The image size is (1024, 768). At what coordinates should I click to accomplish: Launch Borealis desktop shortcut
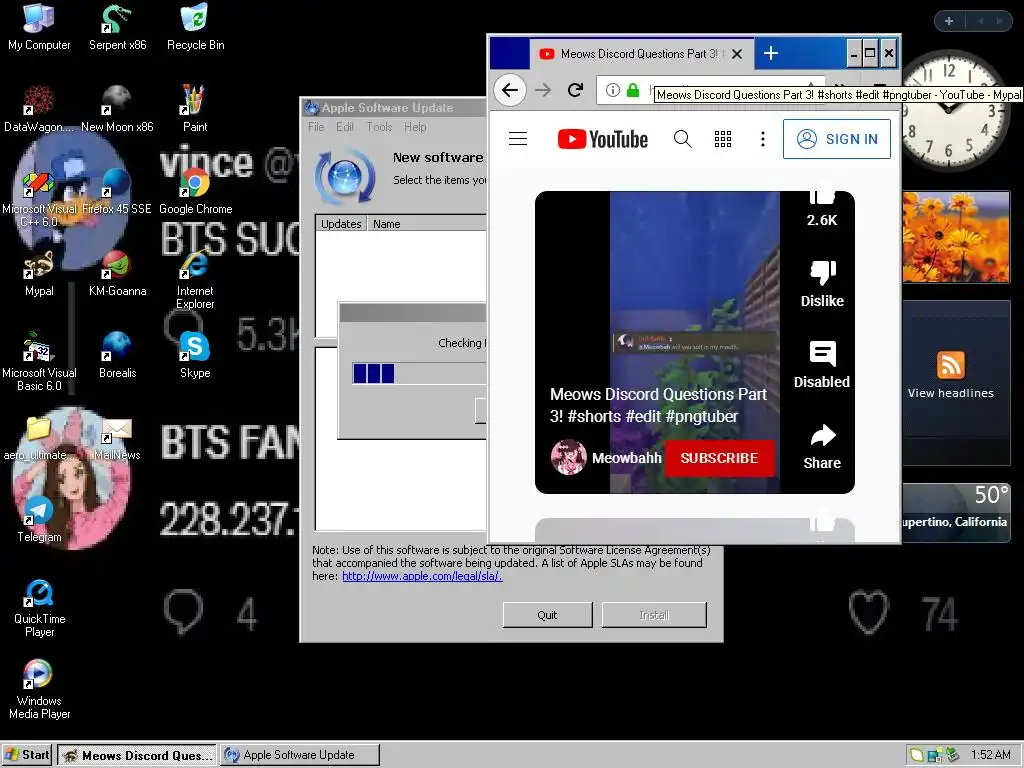pyautogui.click(x=117, y=355)
